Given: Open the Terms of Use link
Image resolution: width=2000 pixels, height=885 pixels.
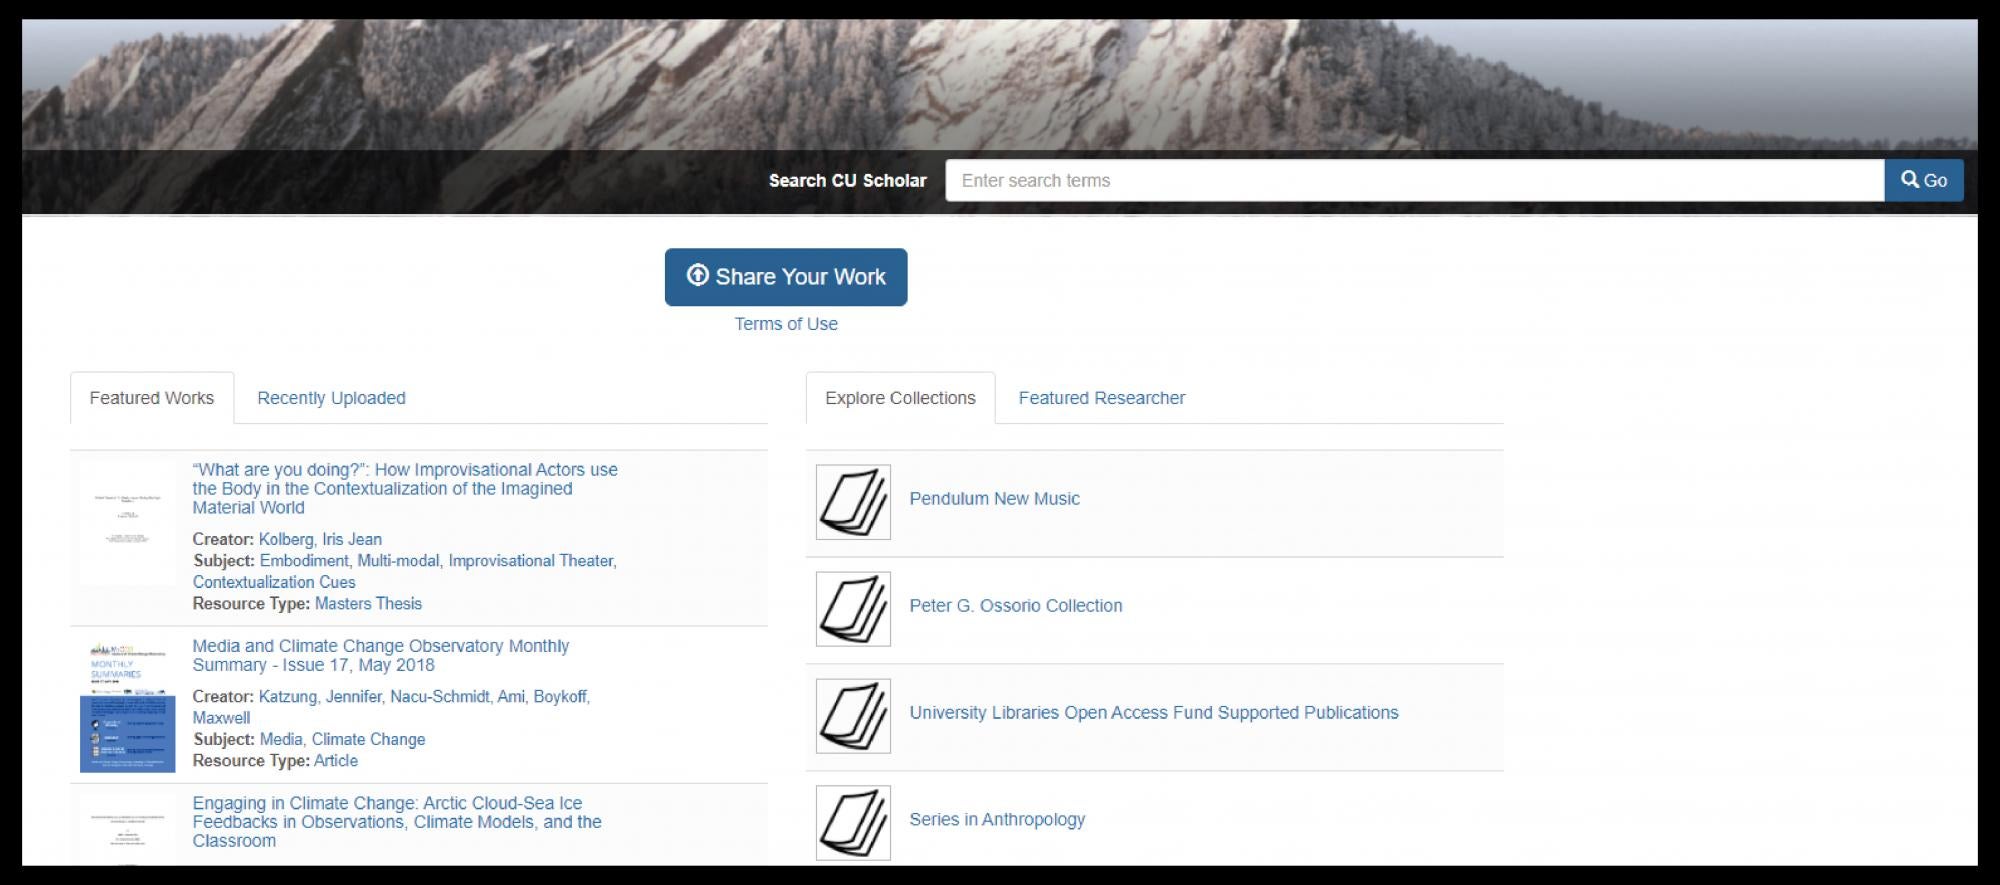Looking at the screenshot, I should (x=786, y=324).
